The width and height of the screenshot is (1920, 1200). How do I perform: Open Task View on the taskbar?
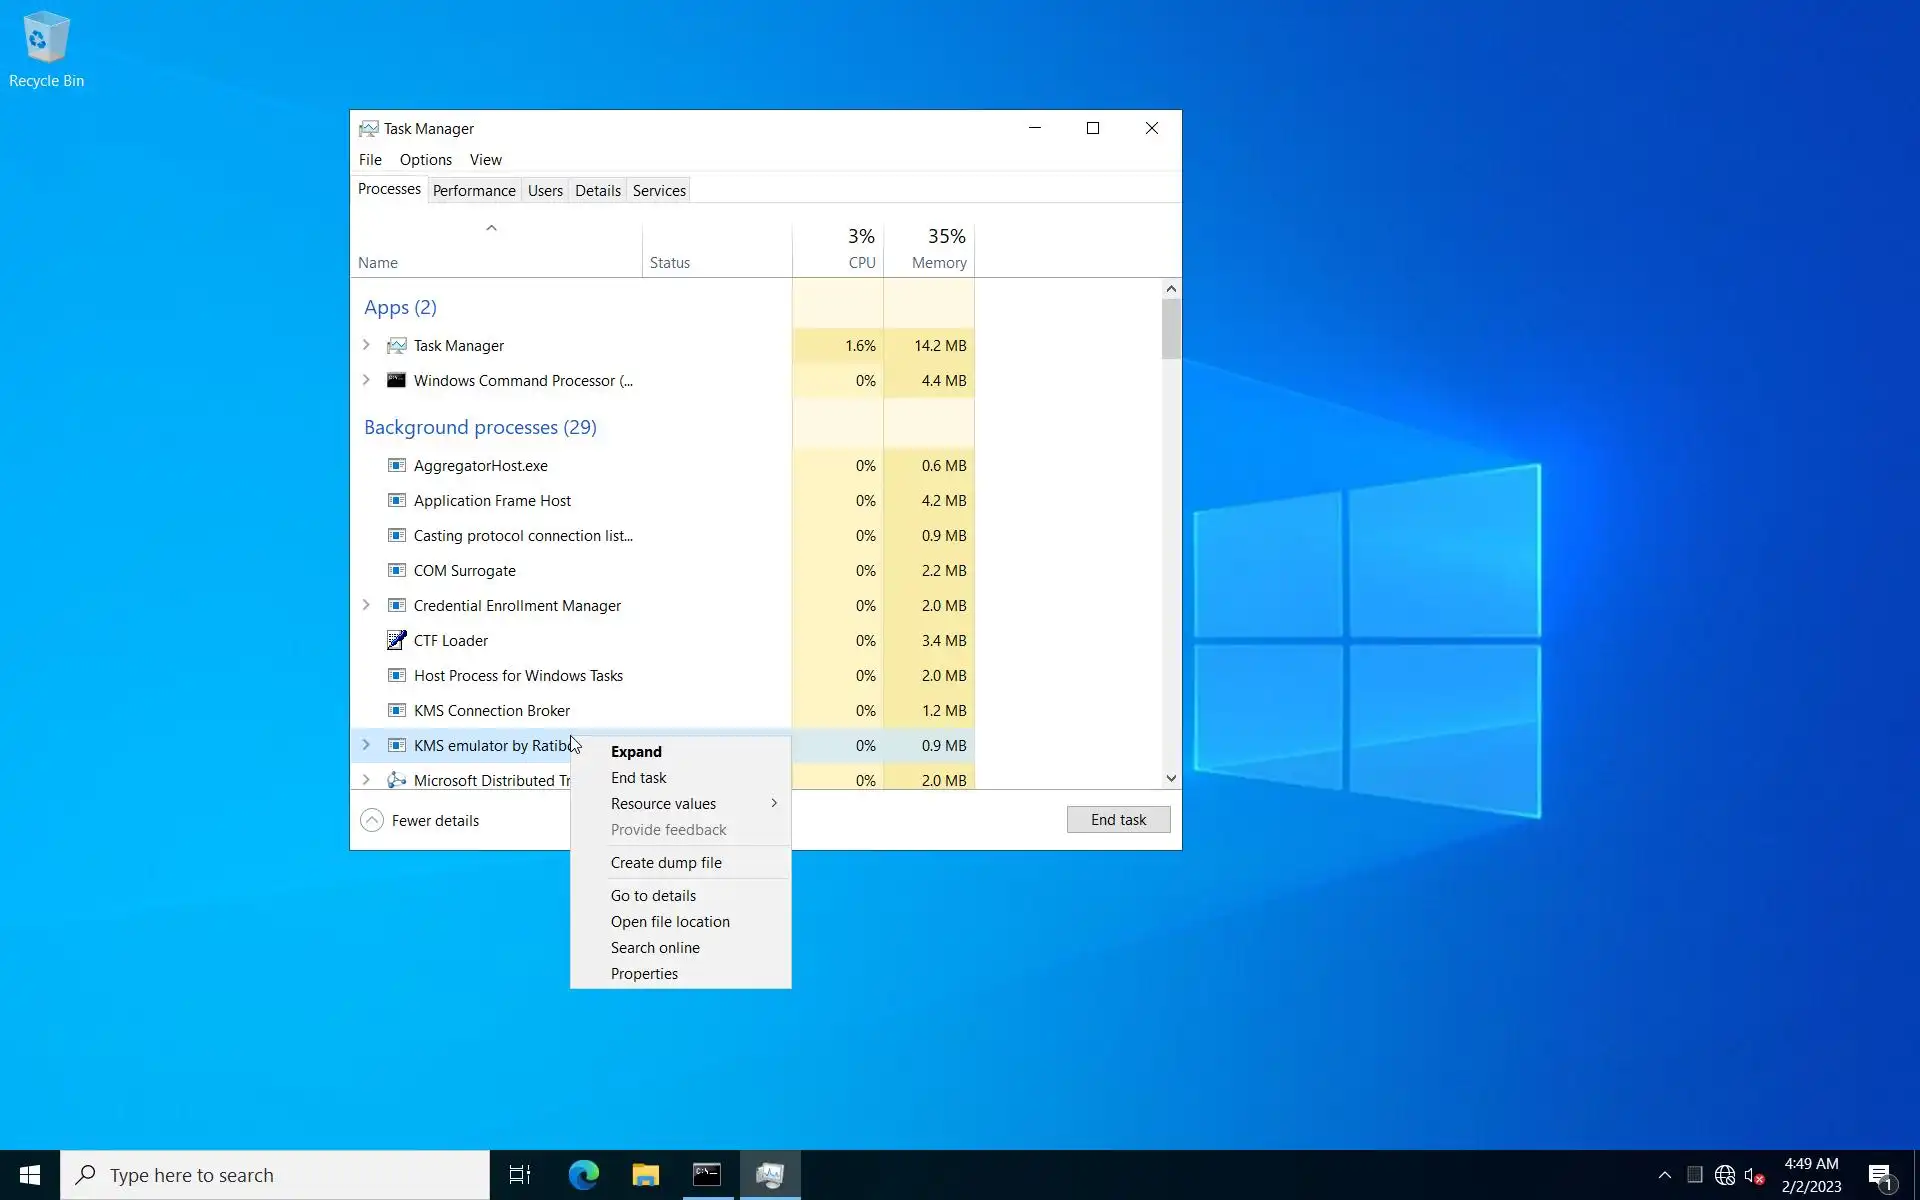[520, 1175]
